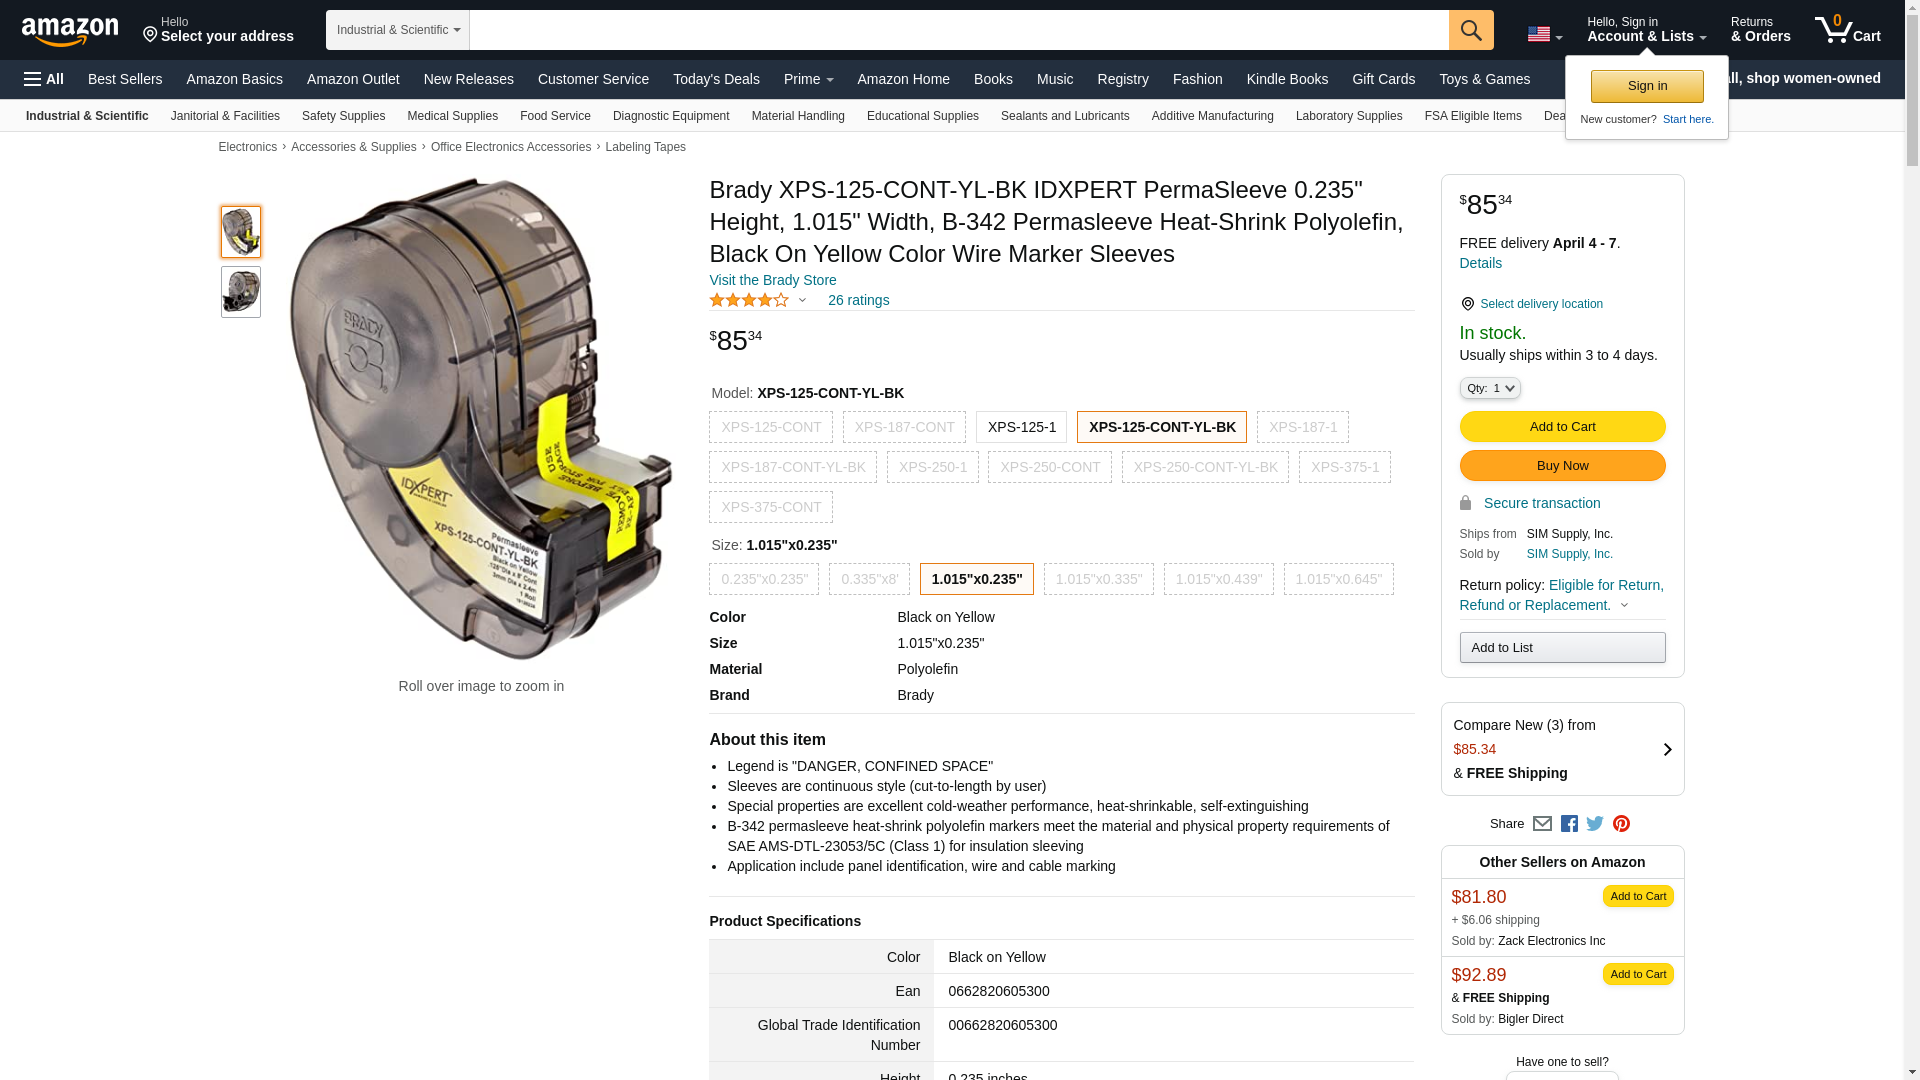1920x1080 pixels.
Task: Share on Pinterest icon
Action: tap(1621, 824)
